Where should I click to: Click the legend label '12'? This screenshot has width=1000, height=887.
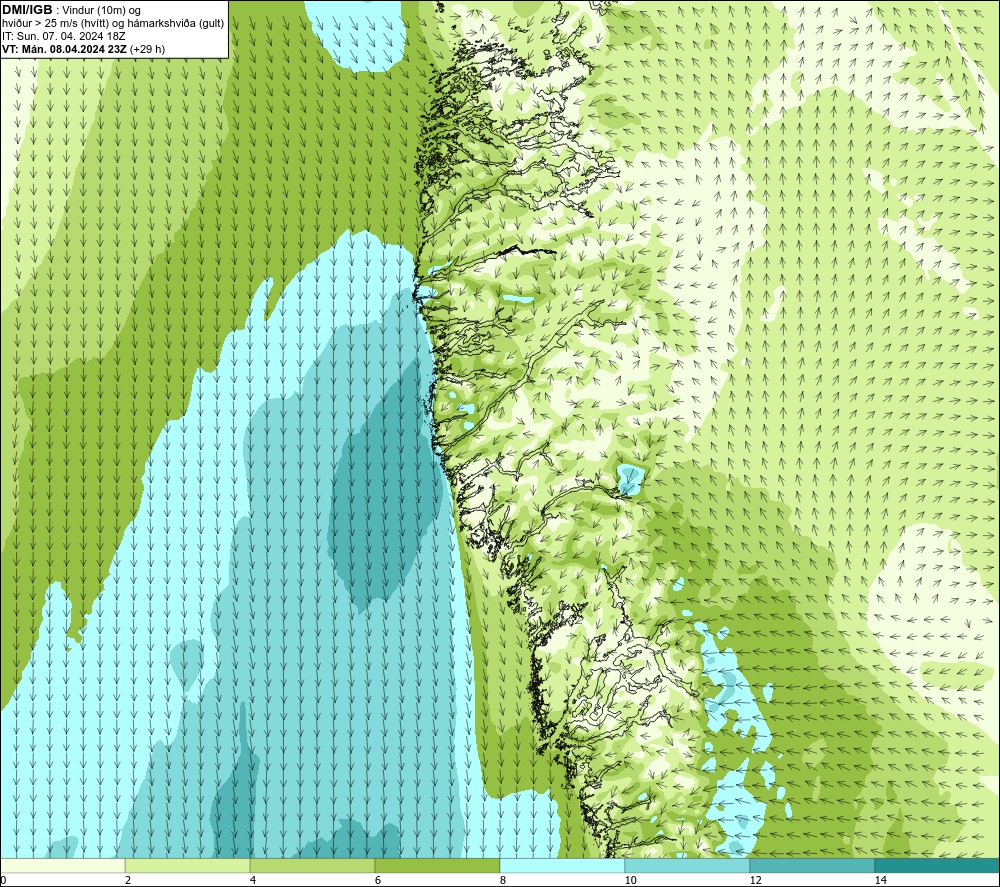click(x=756, y=880)
